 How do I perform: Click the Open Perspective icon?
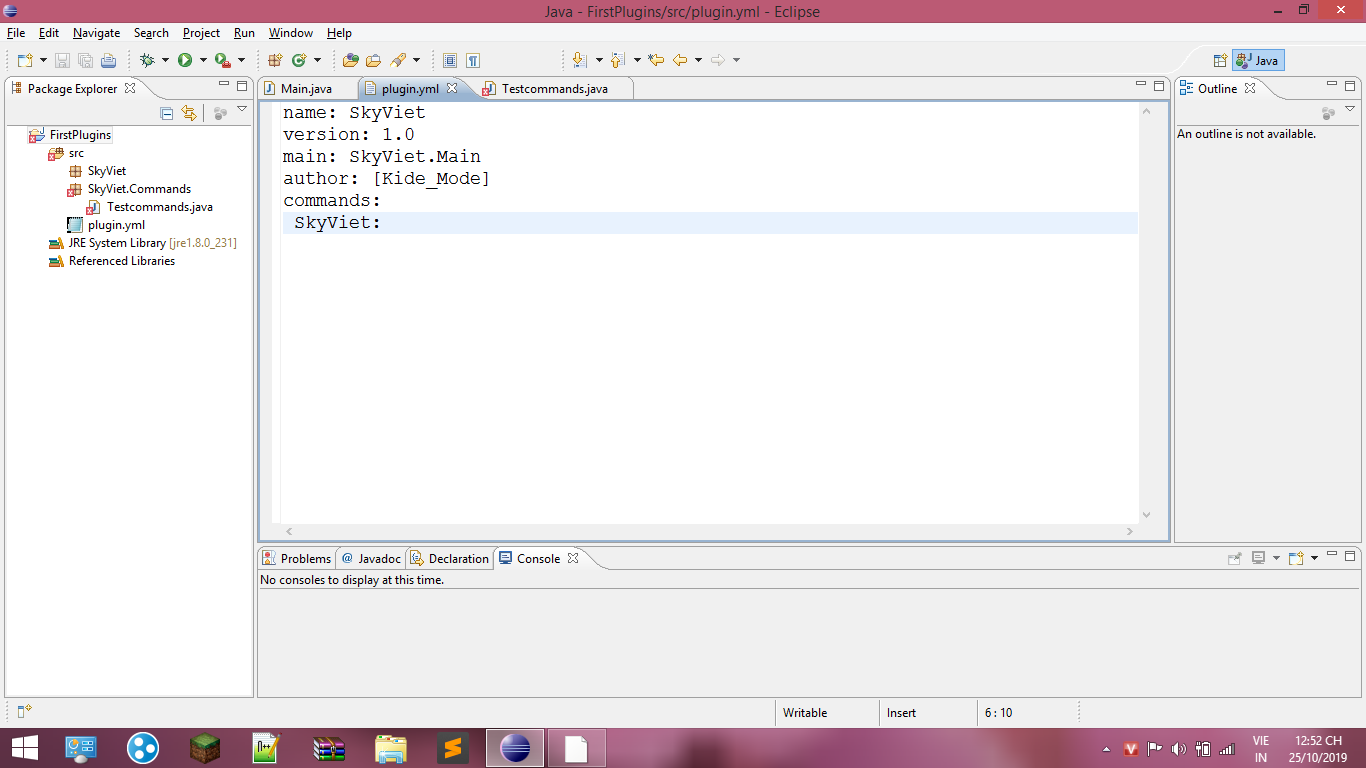tap(1220, 60)
